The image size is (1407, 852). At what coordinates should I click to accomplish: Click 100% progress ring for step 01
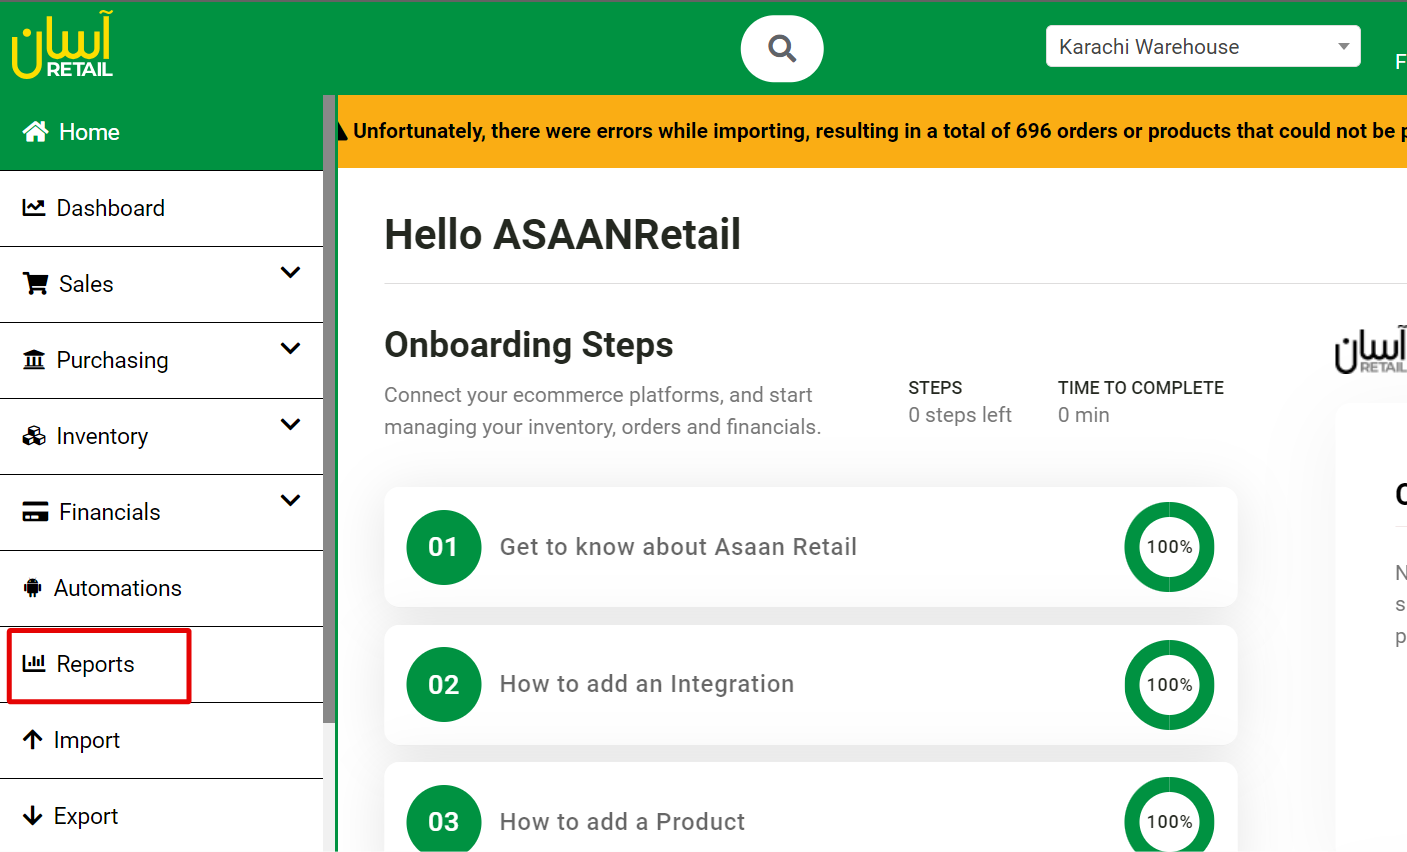(1169, 547)
